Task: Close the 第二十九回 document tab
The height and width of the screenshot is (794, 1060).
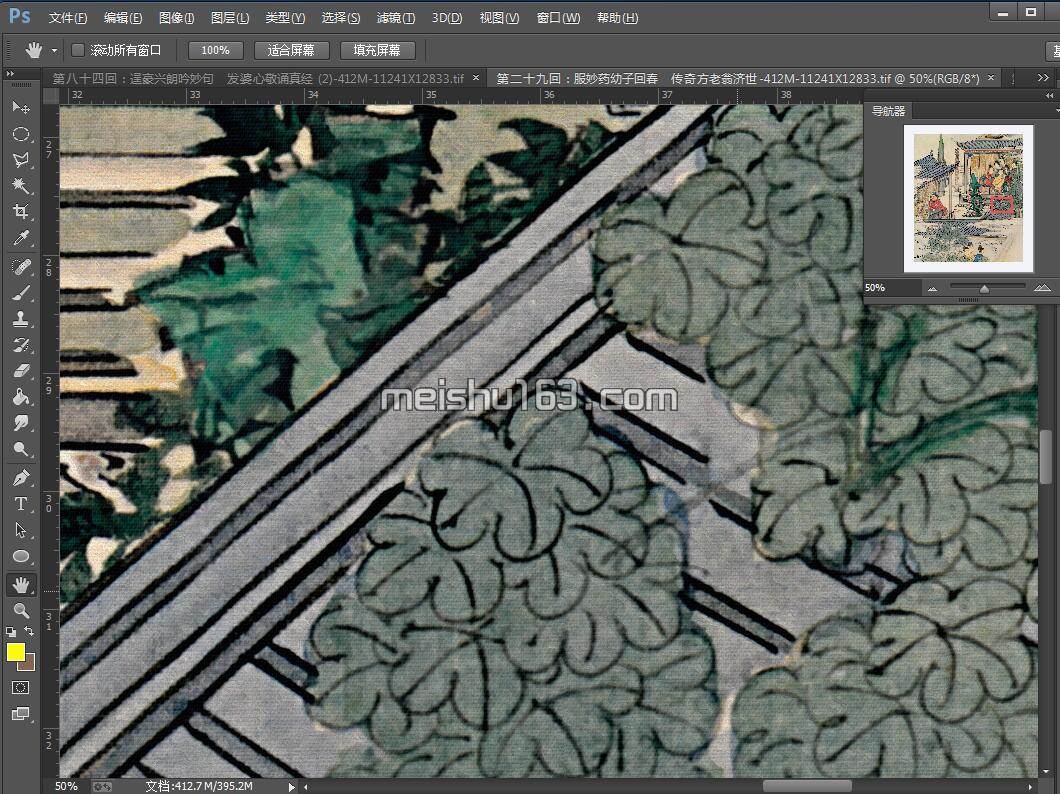Action: click(991, 78)
